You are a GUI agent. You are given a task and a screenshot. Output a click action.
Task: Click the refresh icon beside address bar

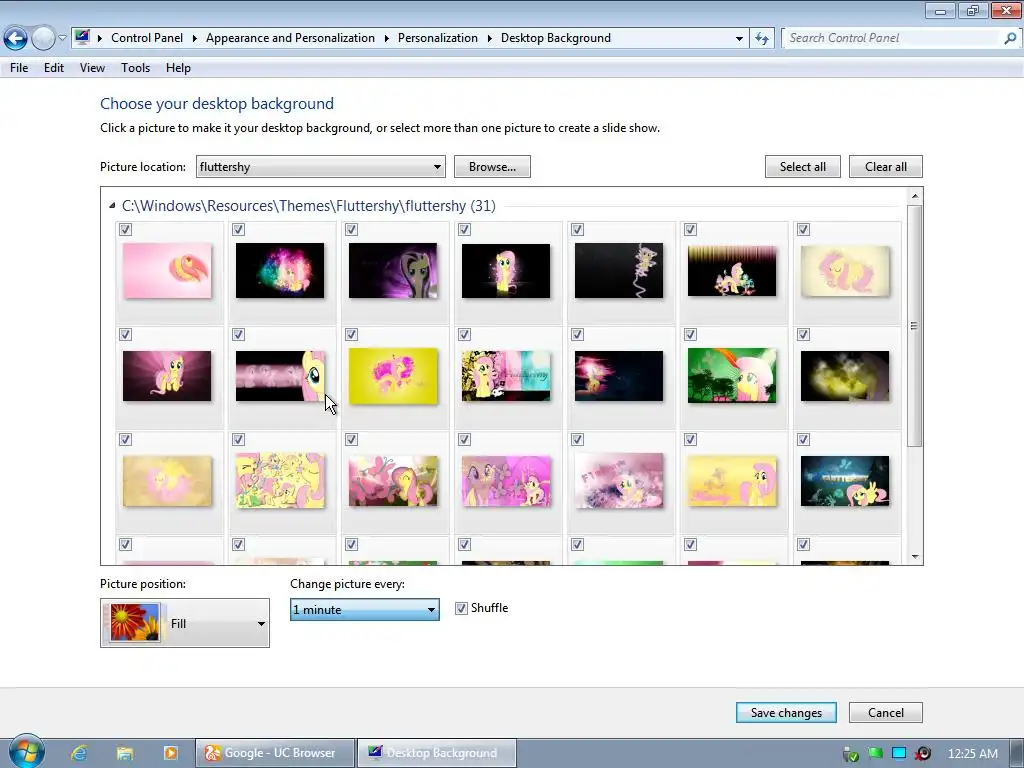761,39
